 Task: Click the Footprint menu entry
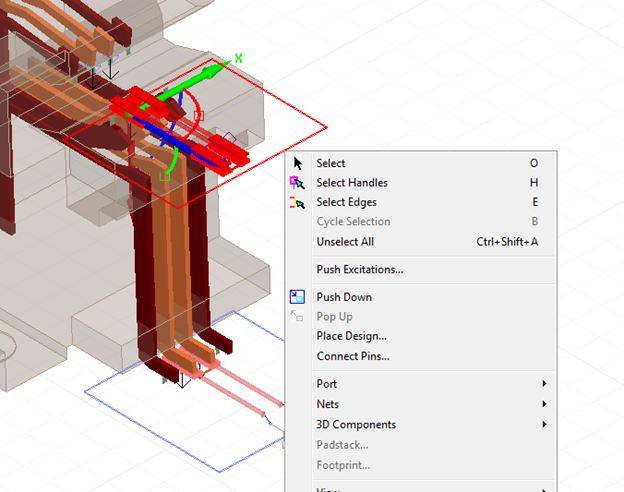(343, 465)
